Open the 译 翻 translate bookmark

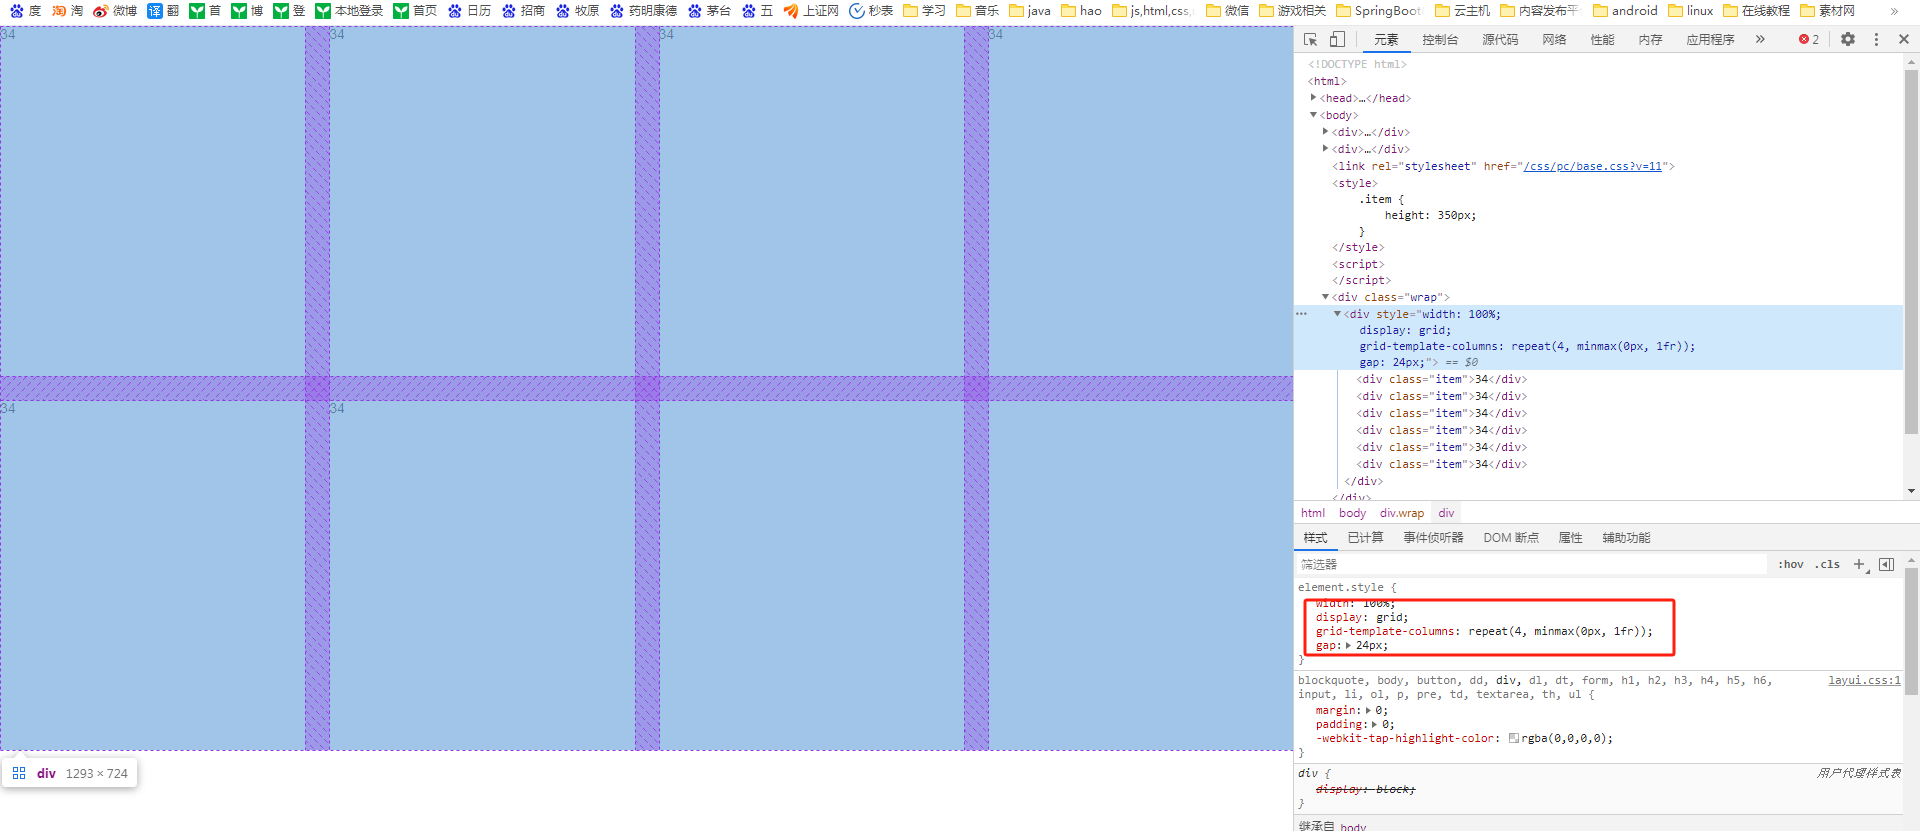coord(163,11)
